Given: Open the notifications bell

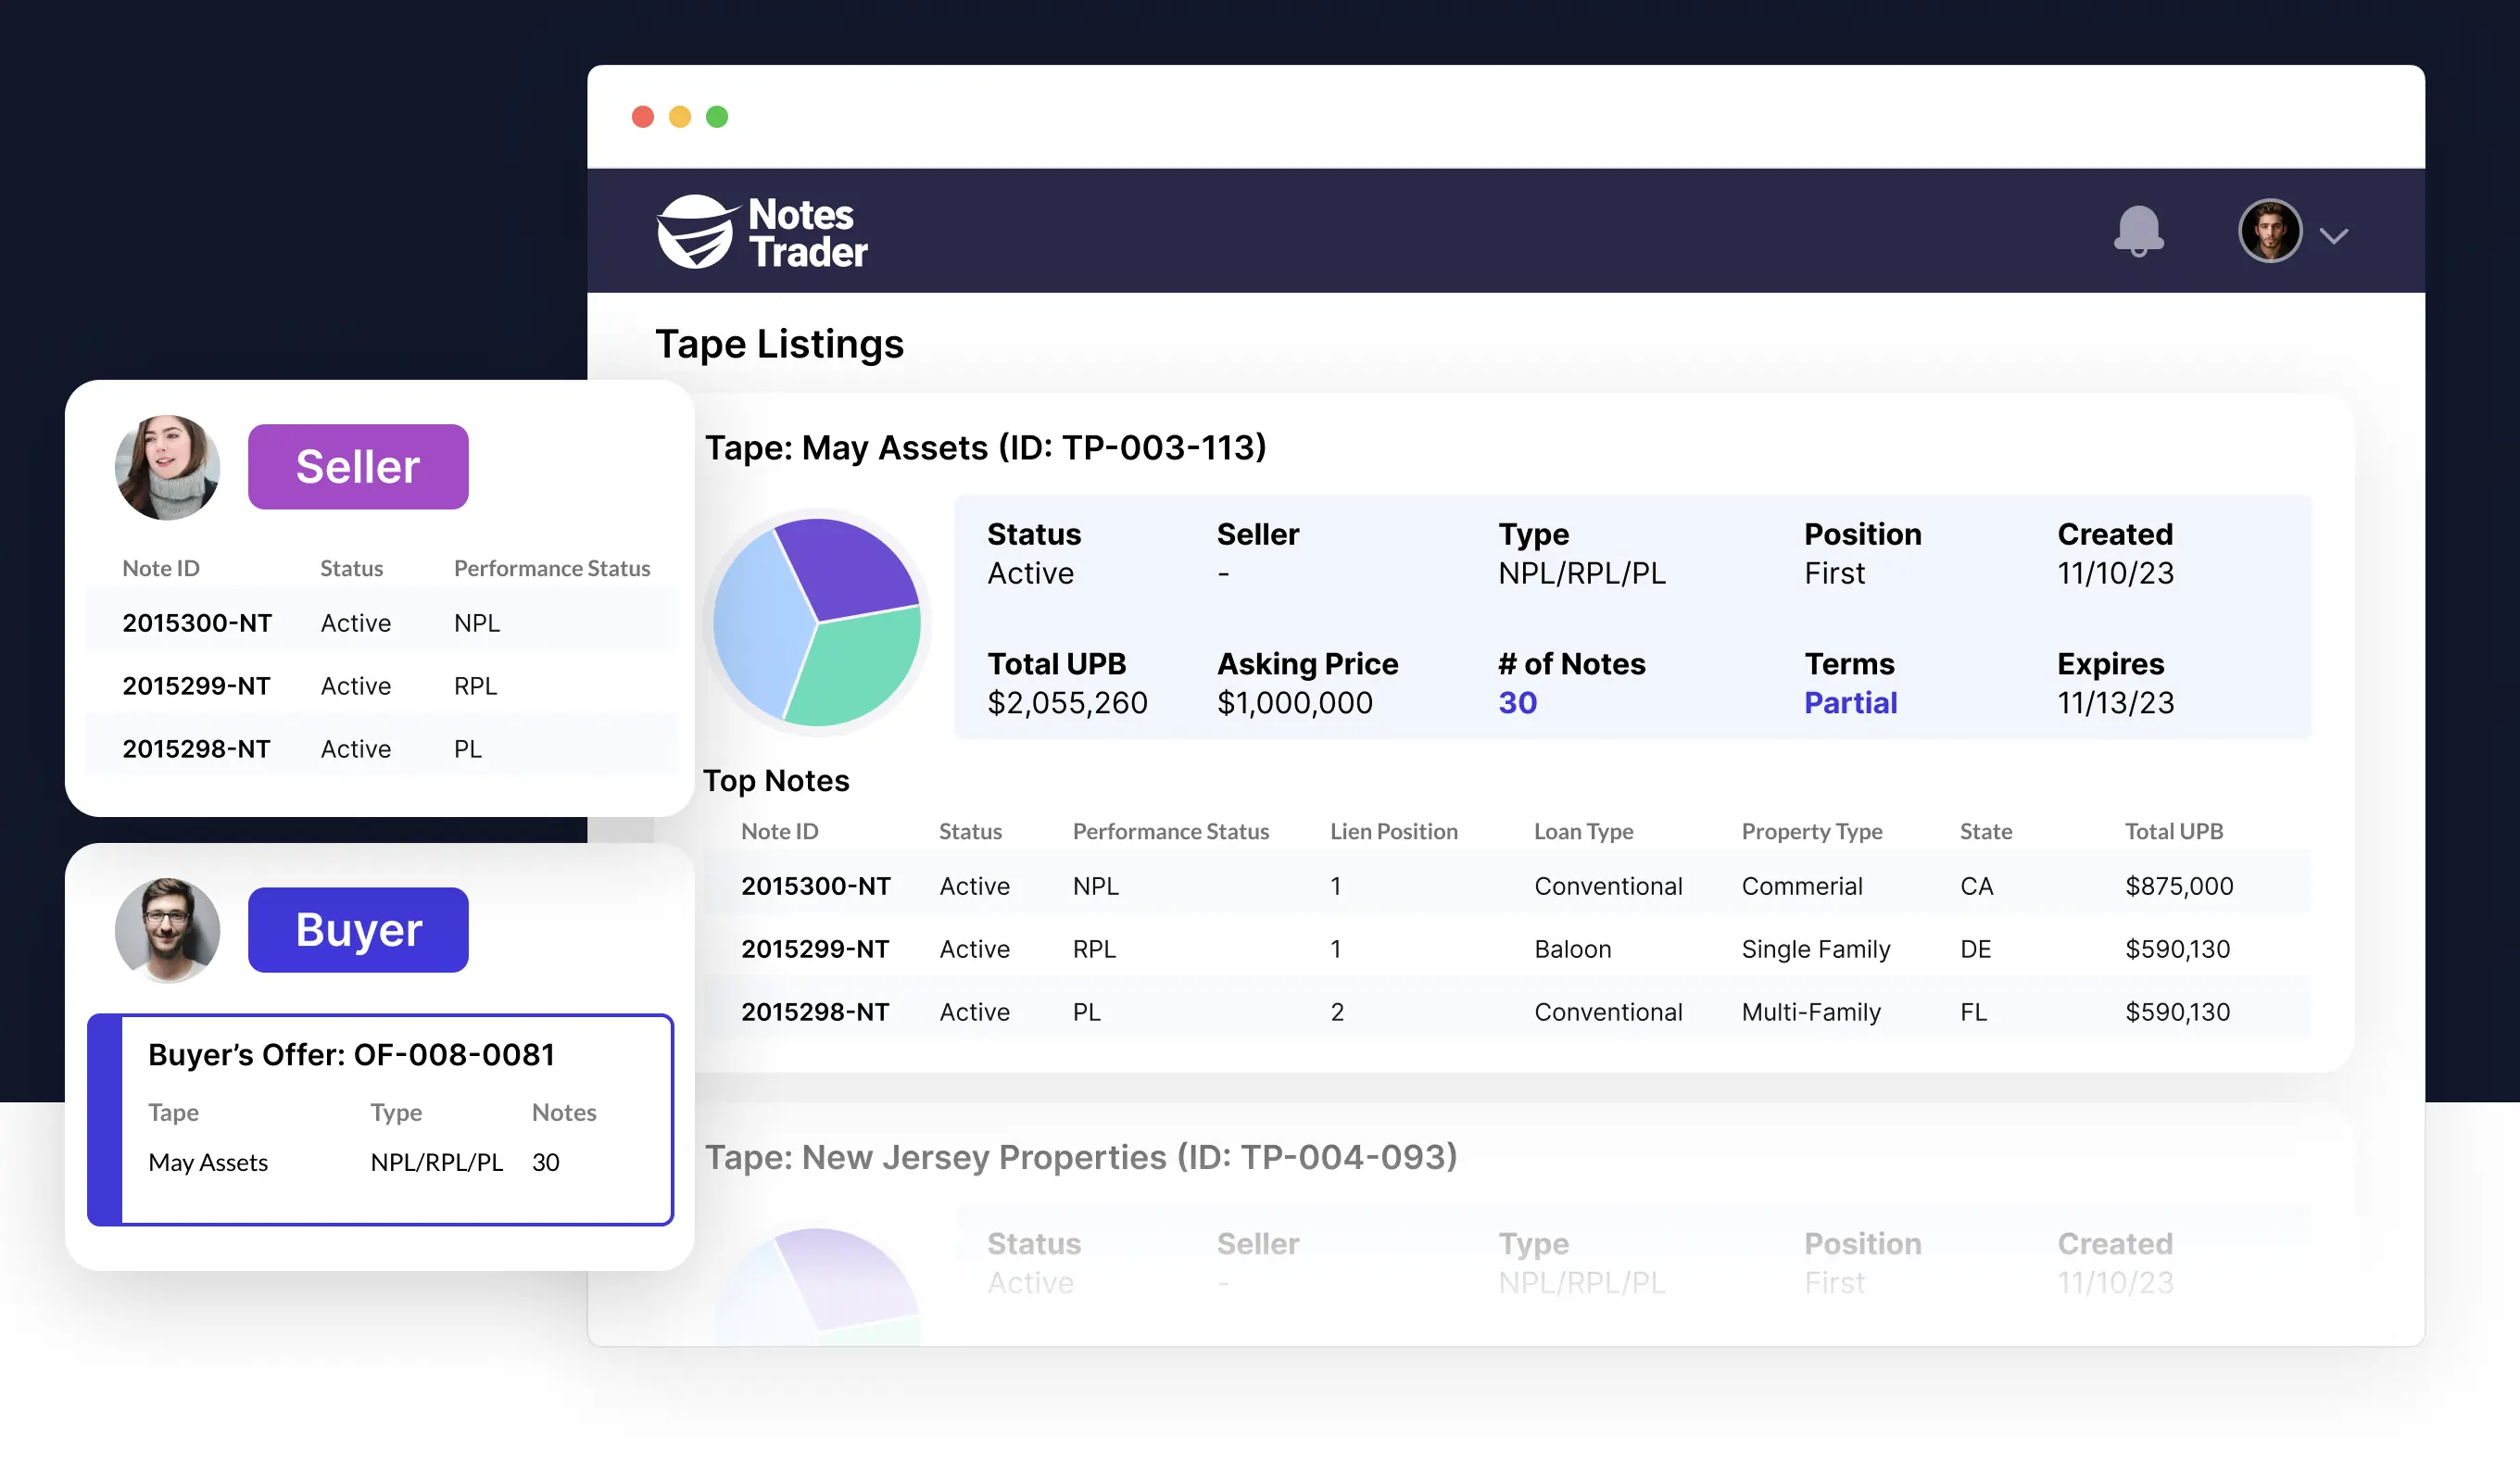Looking at the screenshot, I should 2138,231.
